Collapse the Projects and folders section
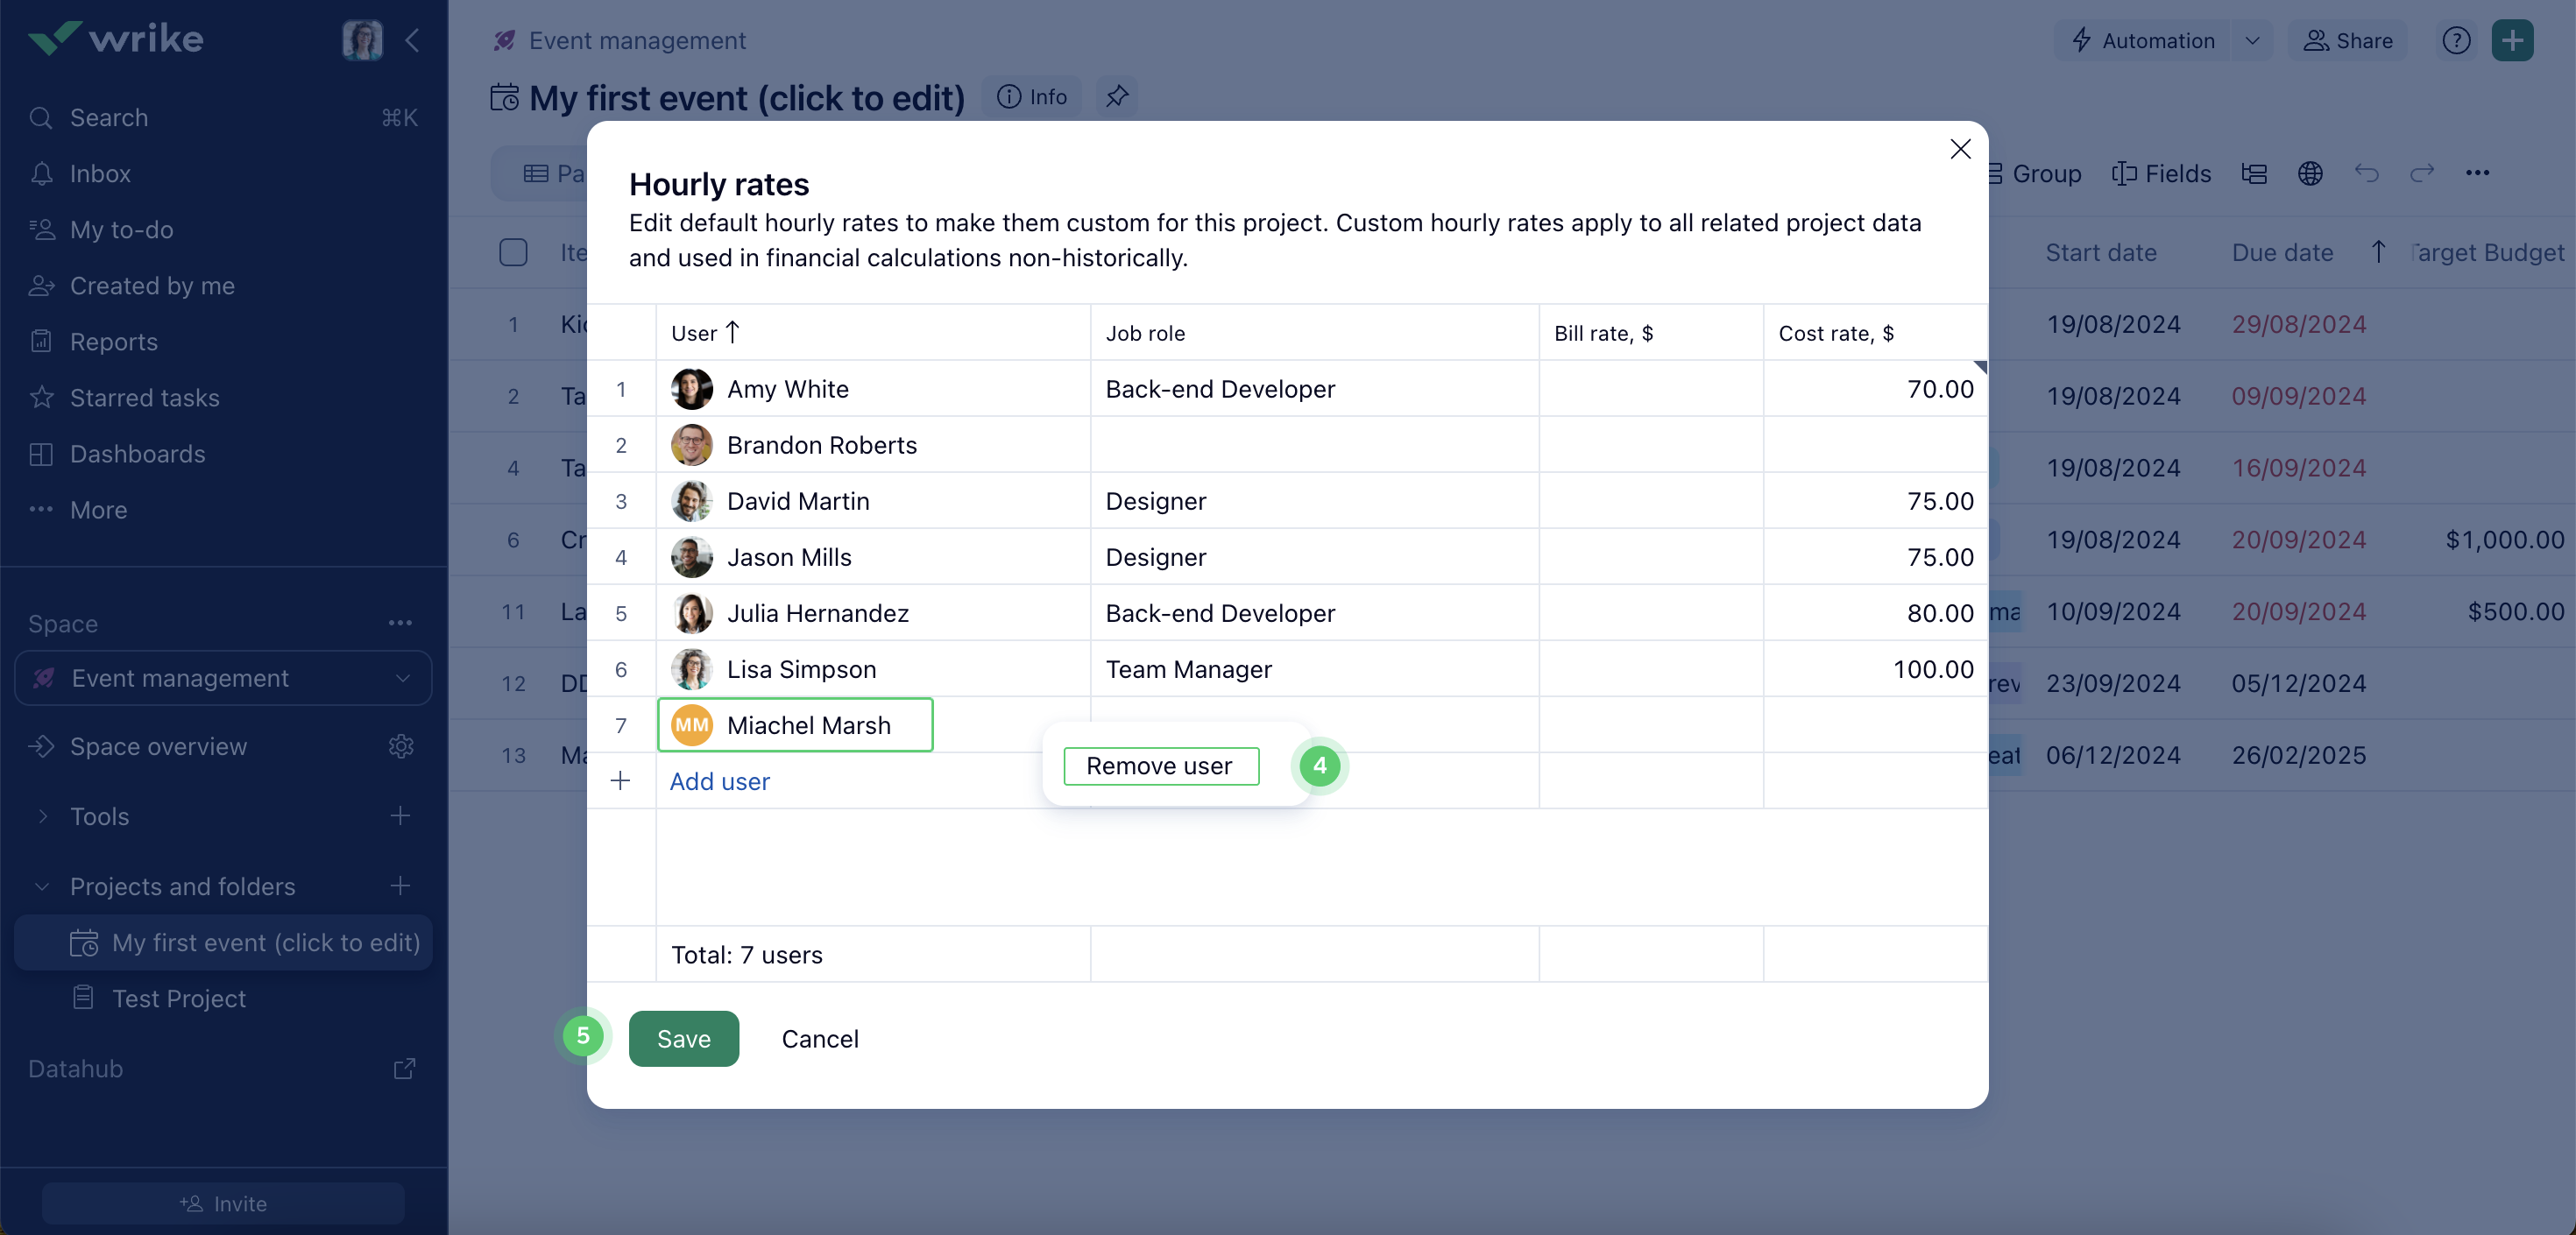2576x1235 pixels. coord(43,887)
